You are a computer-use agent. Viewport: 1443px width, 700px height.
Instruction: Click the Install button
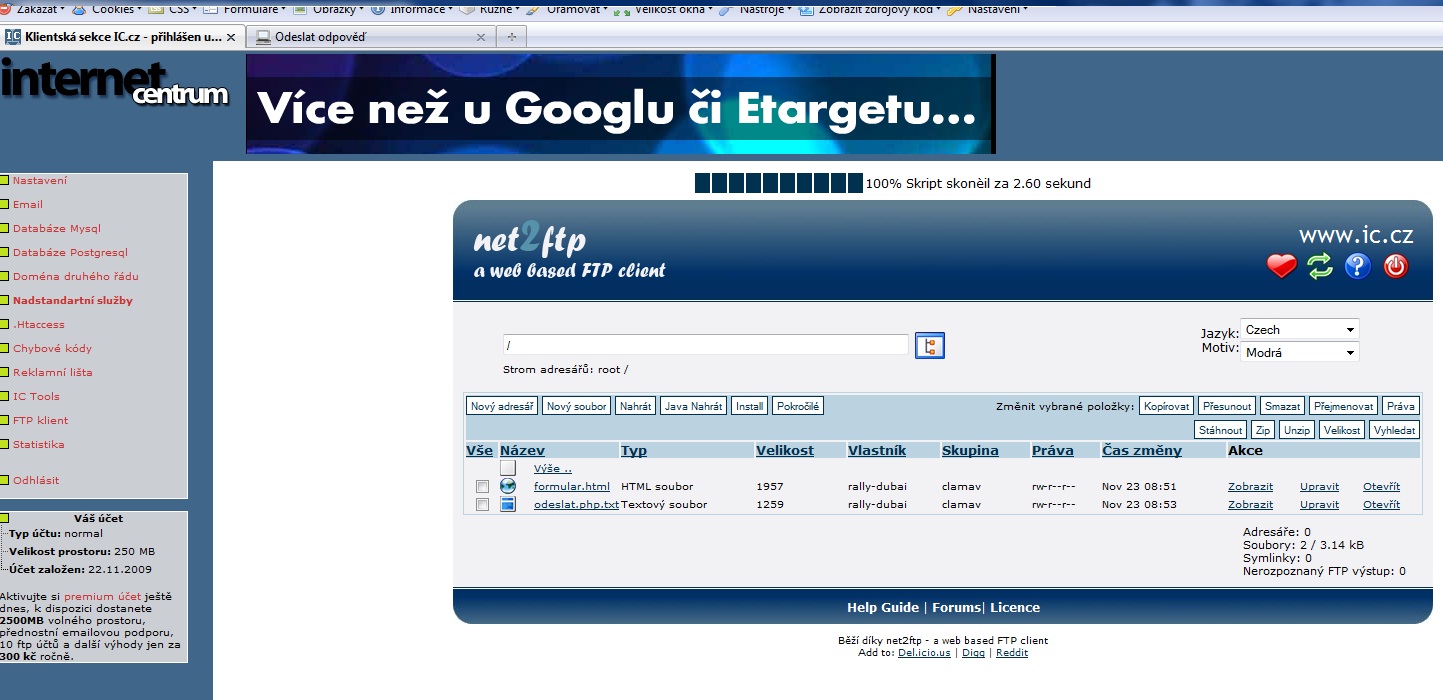(749, 406)
